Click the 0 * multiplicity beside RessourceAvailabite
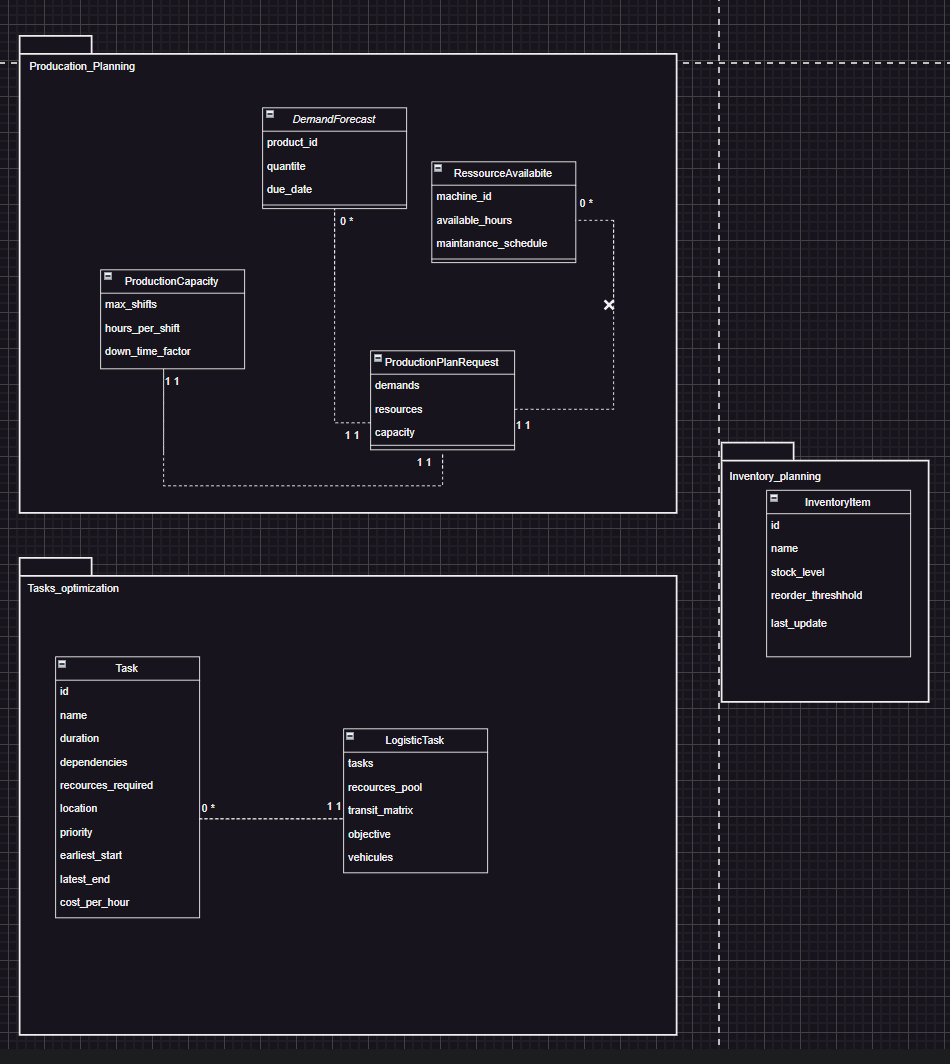Viewport: 950px width, 1064px height. pyautogui.click(x=586, y=203)
